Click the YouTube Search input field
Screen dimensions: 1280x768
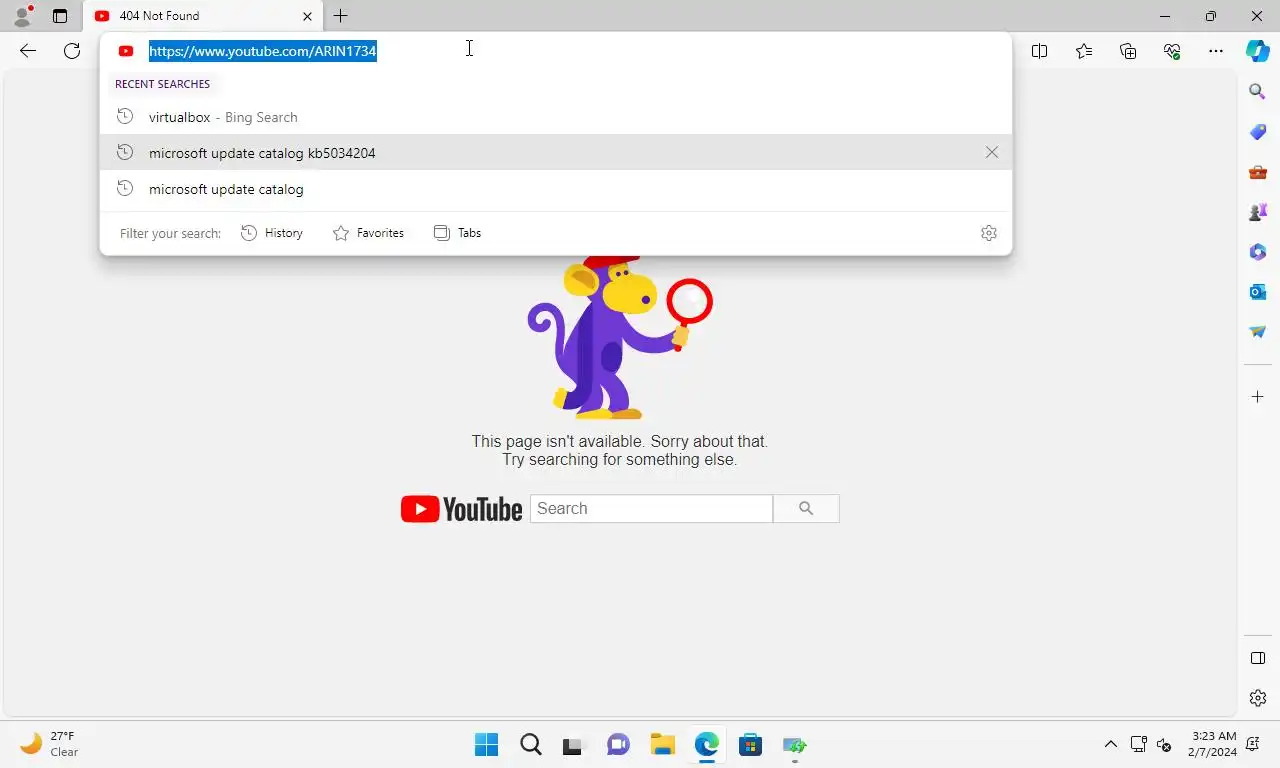click(x=651, y=508)
